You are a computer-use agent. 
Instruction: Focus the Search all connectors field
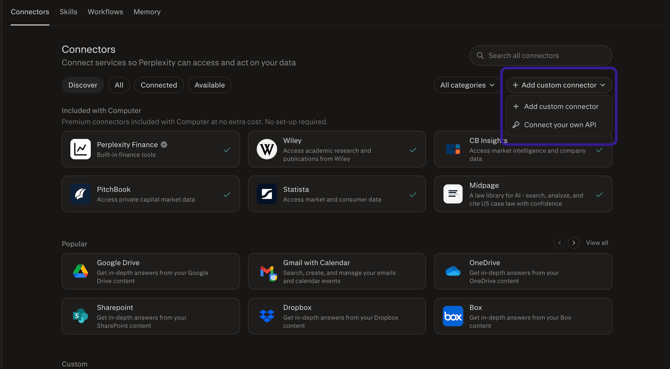(541, 56)
